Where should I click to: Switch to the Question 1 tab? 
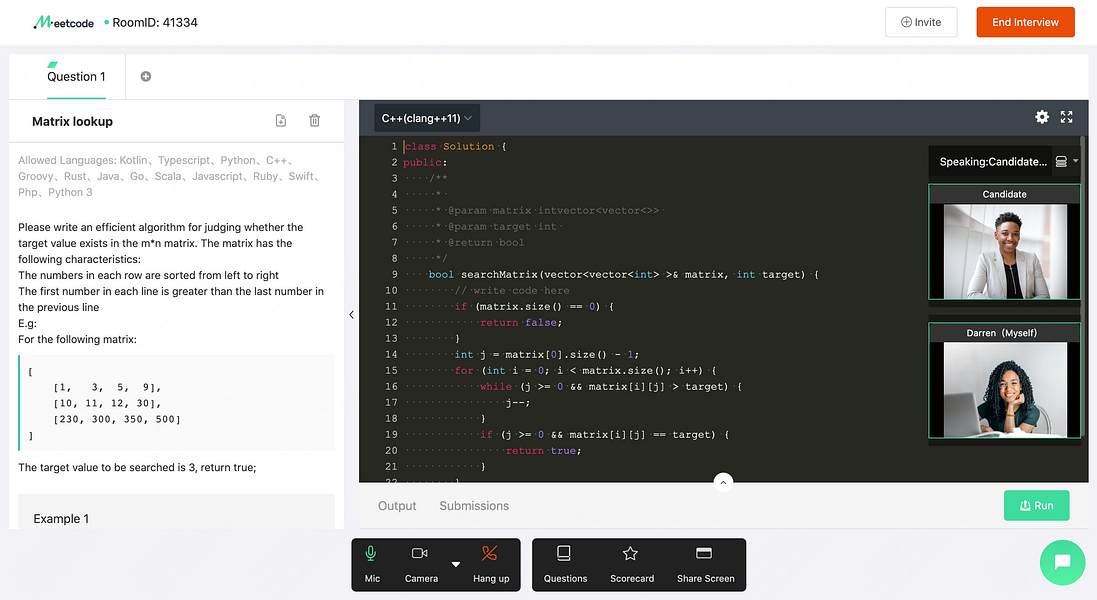[x=76, y=76]
